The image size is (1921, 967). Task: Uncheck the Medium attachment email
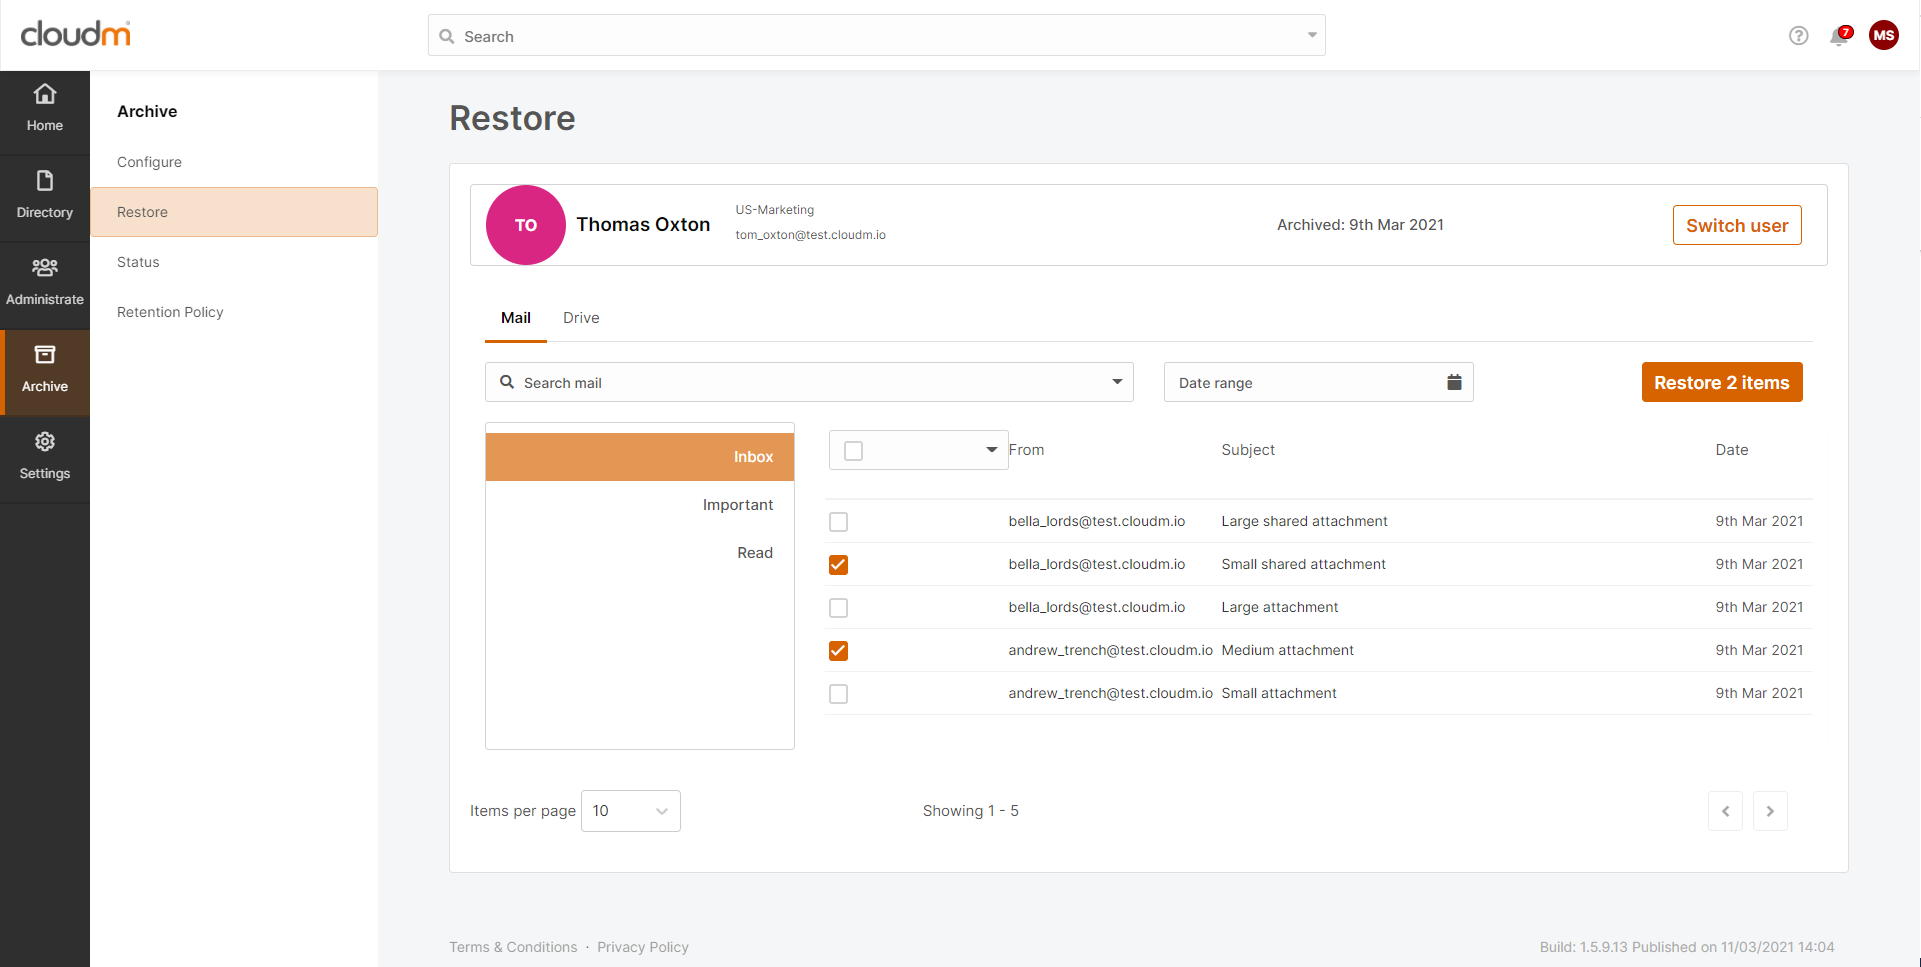pos(838,651)
